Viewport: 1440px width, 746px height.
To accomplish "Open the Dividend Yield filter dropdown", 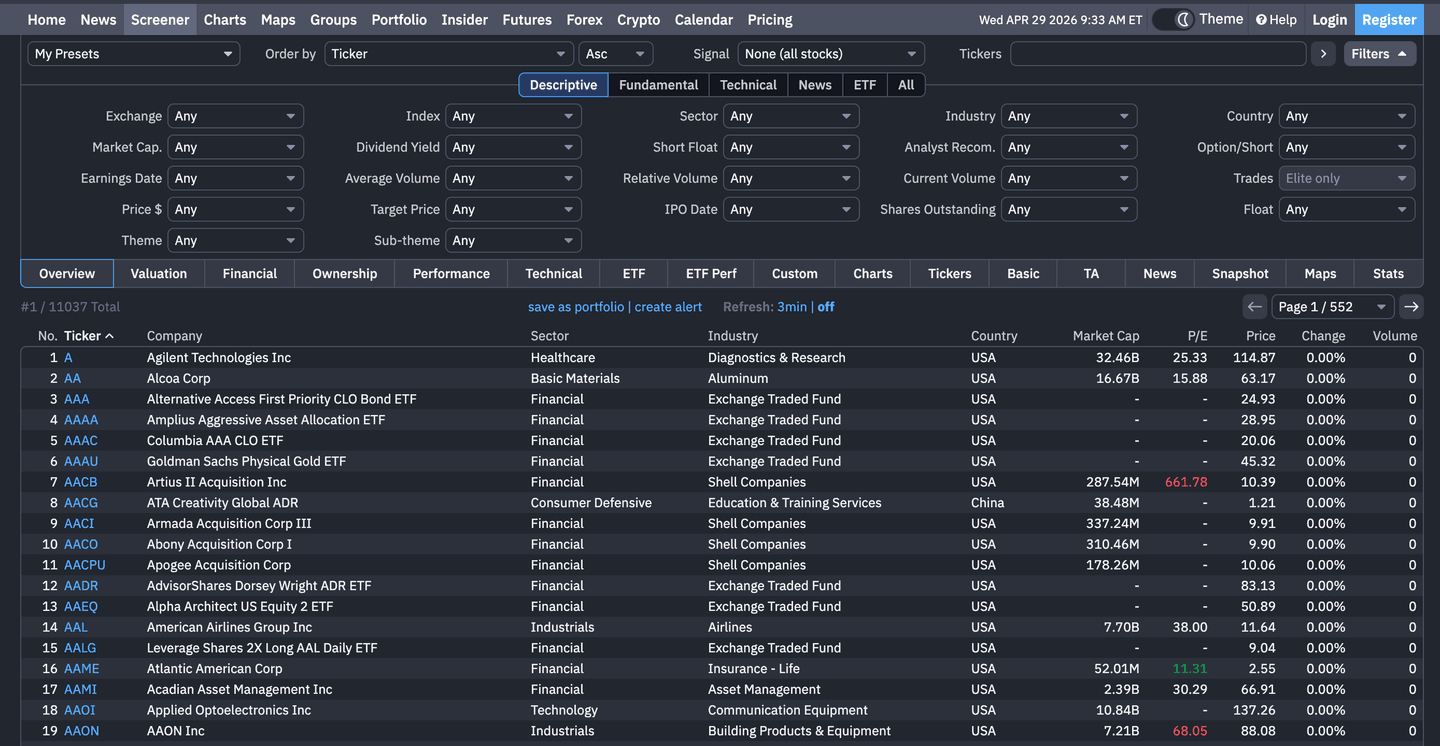I will (513, 147).
